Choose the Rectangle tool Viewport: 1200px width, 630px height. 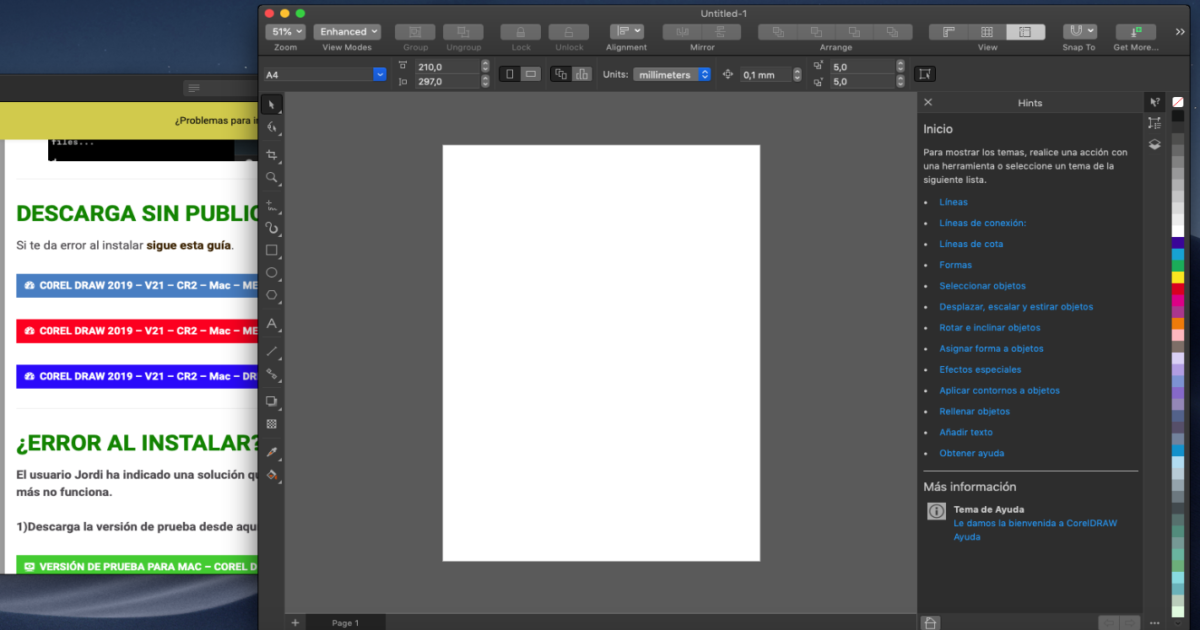tap(271, 250)
